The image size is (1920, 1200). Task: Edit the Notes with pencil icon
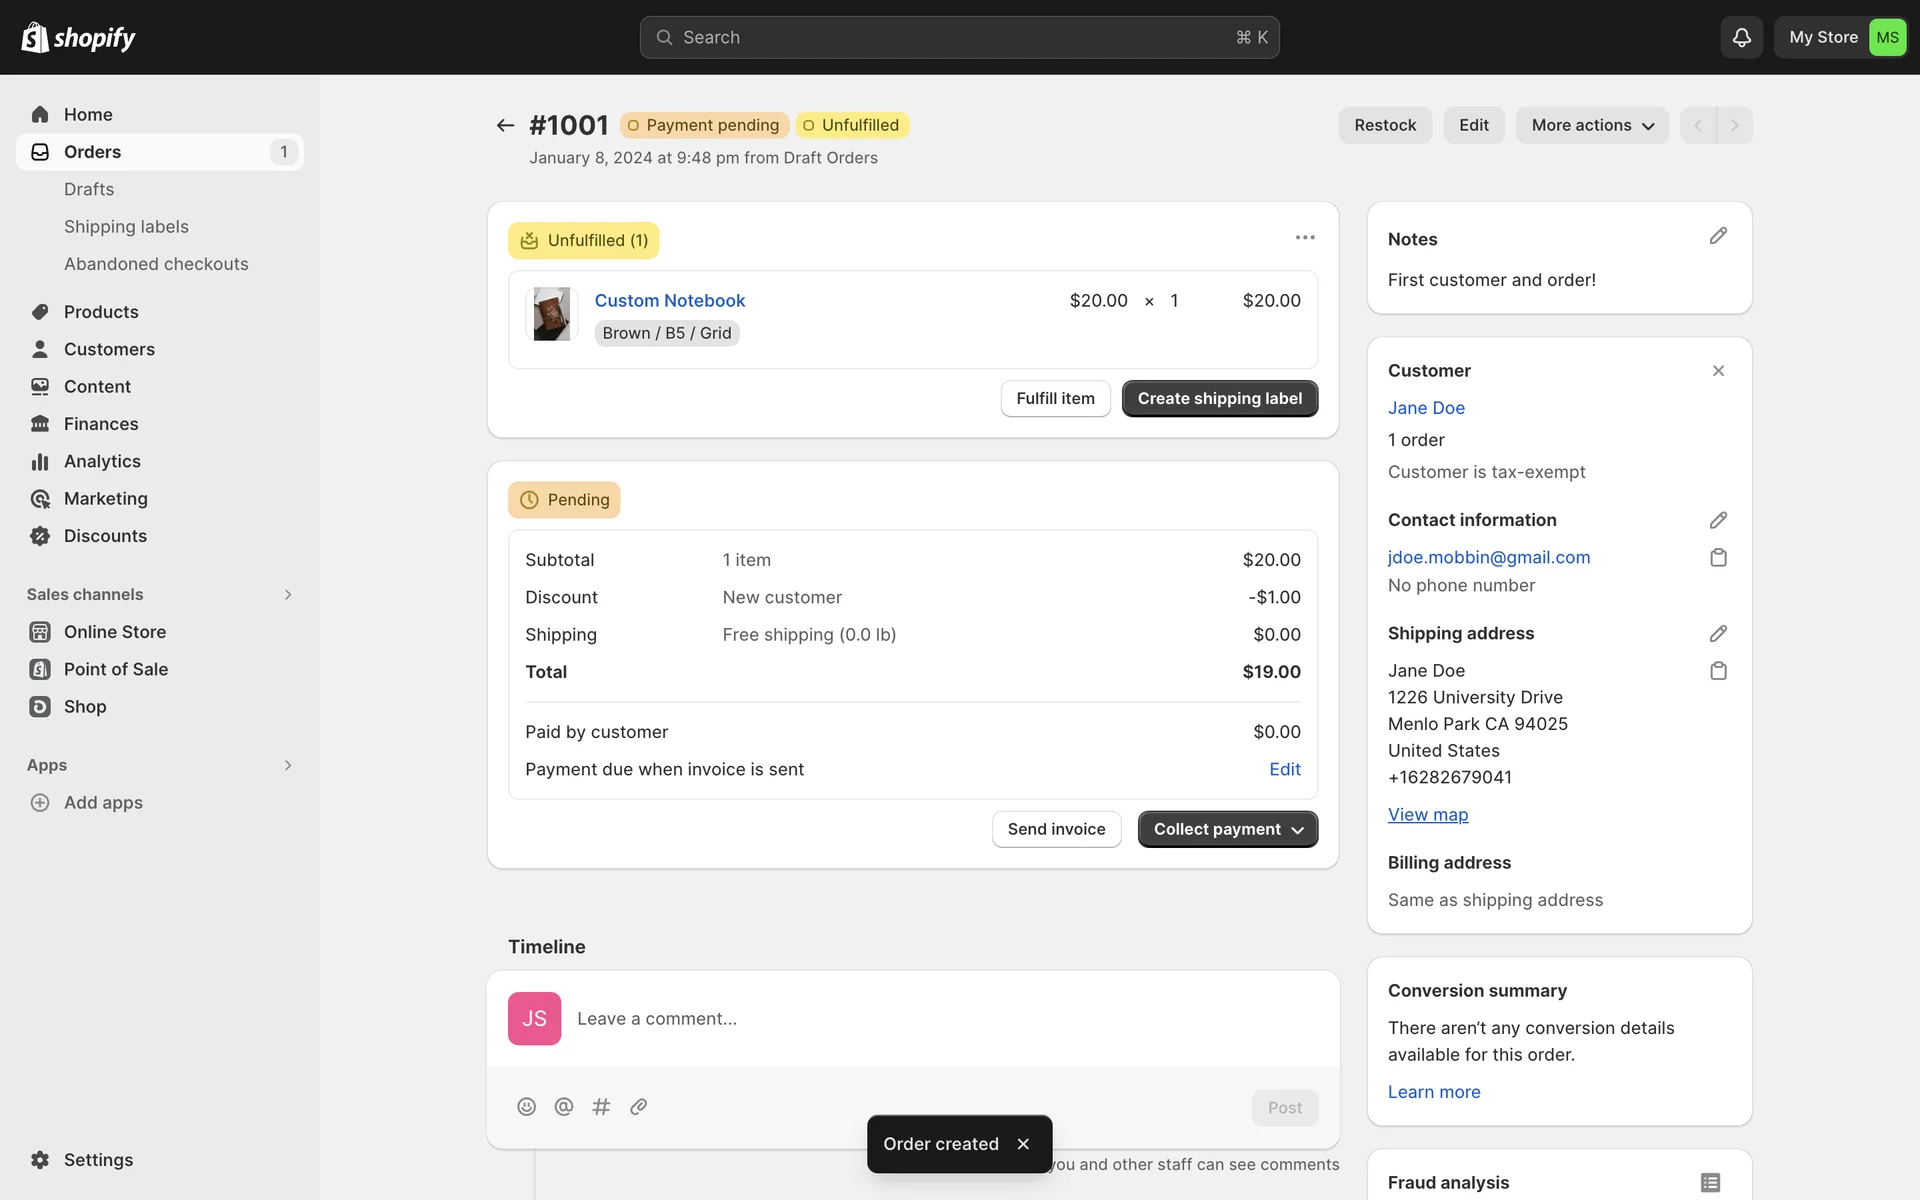pos(1718,236)
